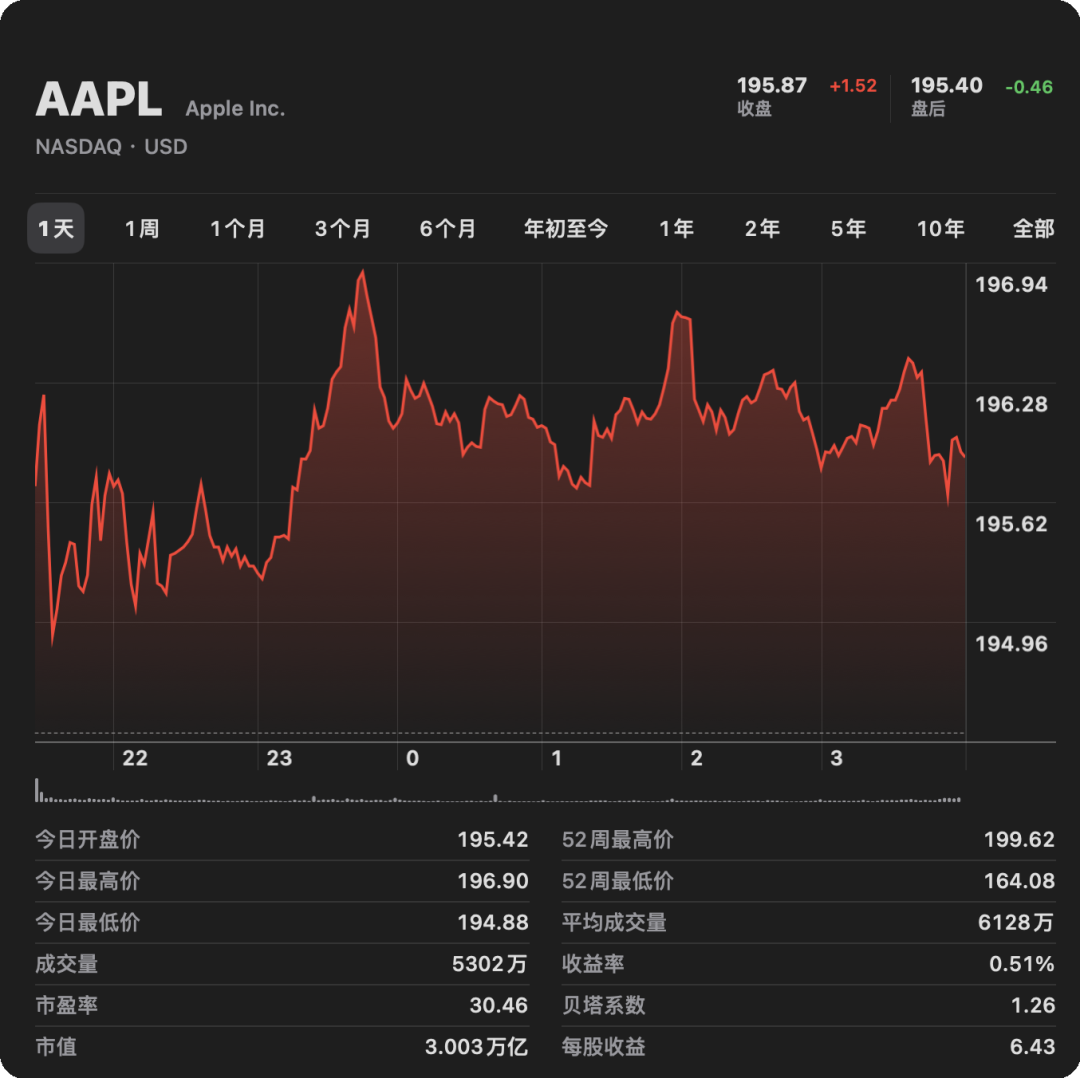Select the 1天 time range tab
This screenshot has height=1078, width=1080.
click(56, 228)
